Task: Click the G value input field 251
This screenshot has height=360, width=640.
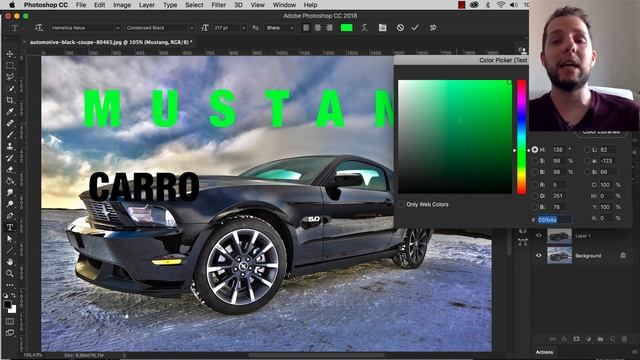Action: coord(558,196)
